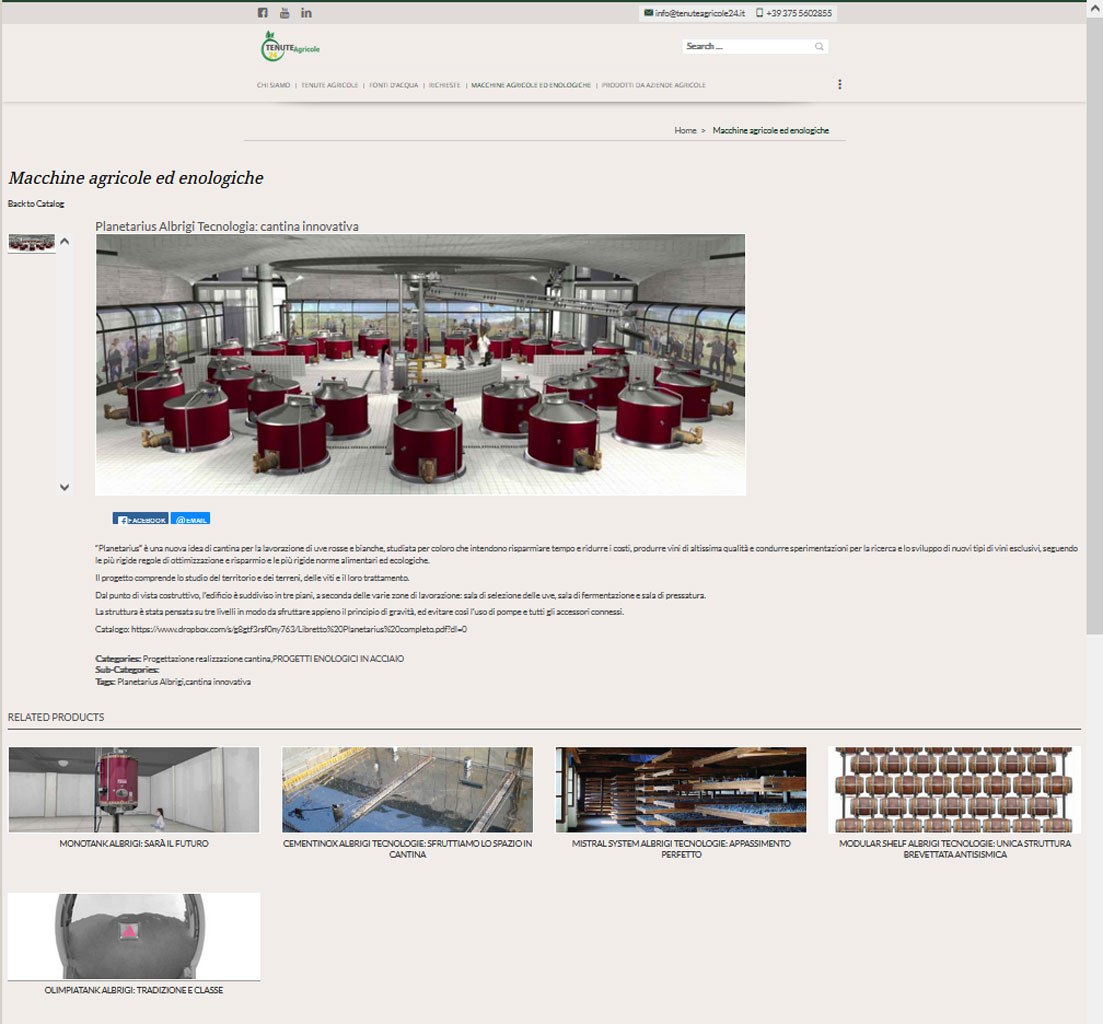Click the thumbnail gallery up arrow

(65, 241)
